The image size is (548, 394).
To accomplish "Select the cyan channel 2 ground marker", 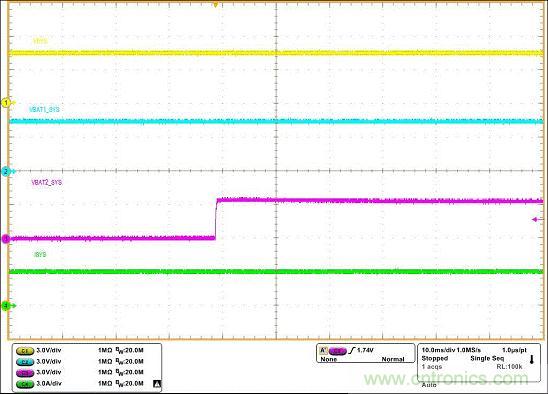I will pos(6,171).
